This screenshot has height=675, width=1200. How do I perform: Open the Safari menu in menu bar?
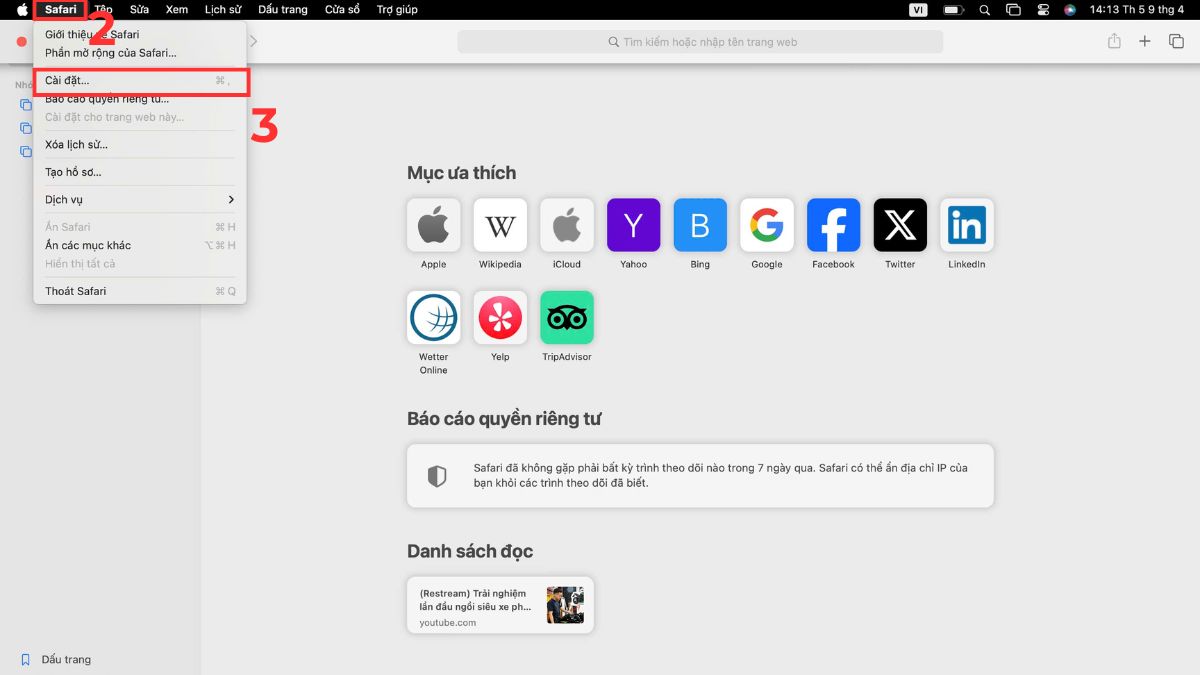pyautogui.click(x=61, y=9)
